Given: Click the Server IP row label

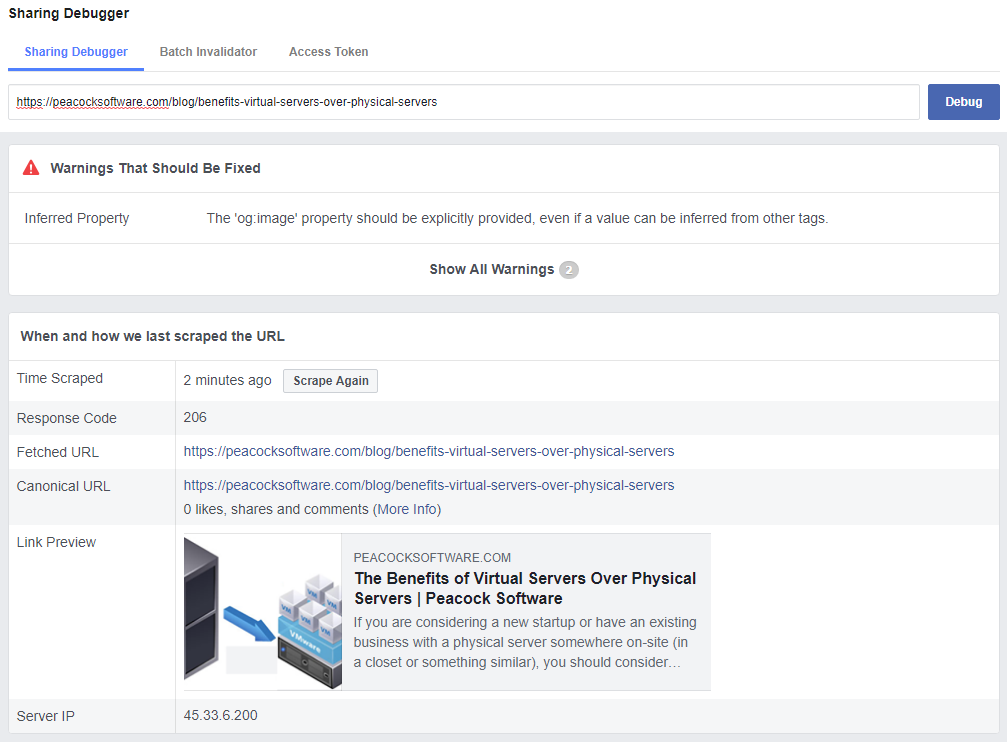Looking at the screenshot, I should [46, 716].
